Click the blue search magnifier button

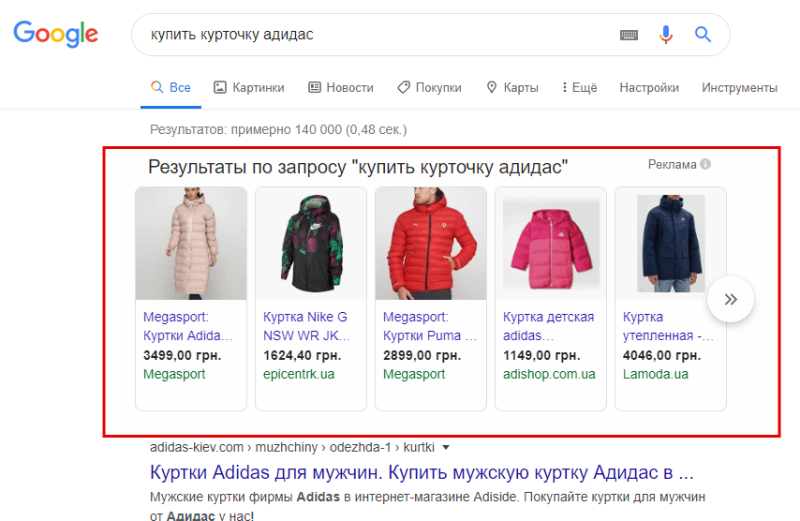[703, 34]
